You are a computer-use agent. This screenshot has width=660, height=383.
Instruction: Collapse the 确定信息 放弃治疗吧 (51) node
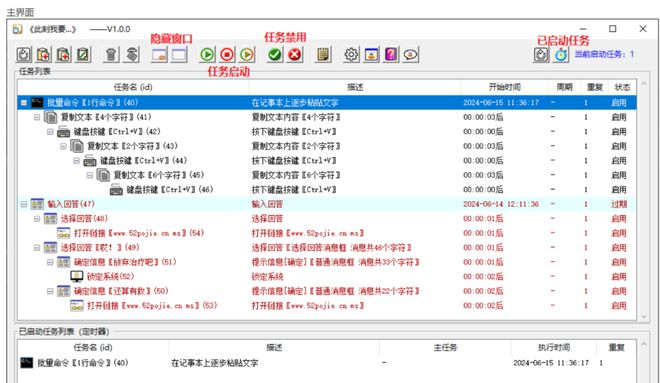tap(50, 262)
